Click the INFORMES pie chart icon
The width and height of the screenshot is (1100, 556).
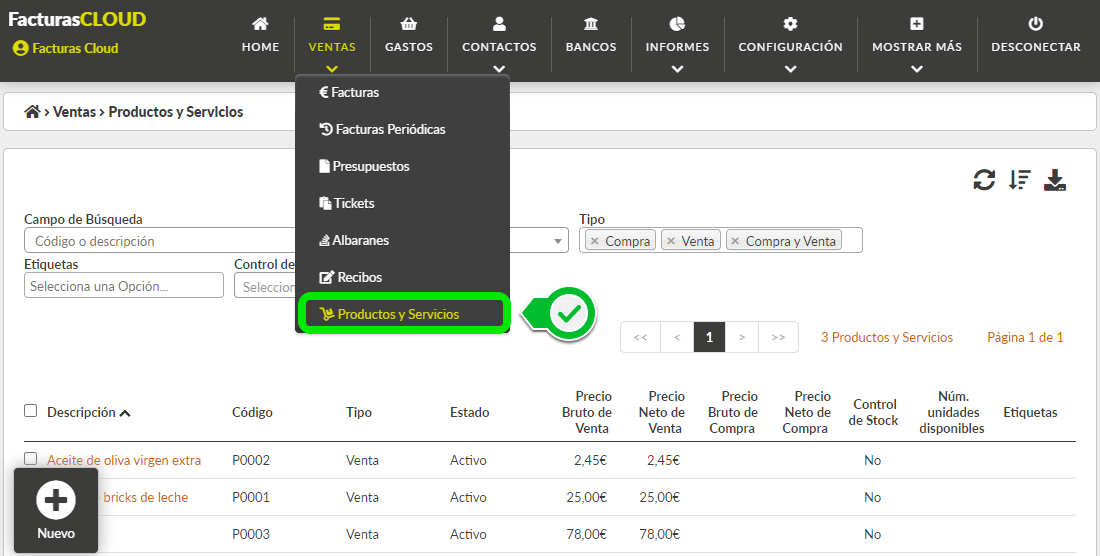677,24
